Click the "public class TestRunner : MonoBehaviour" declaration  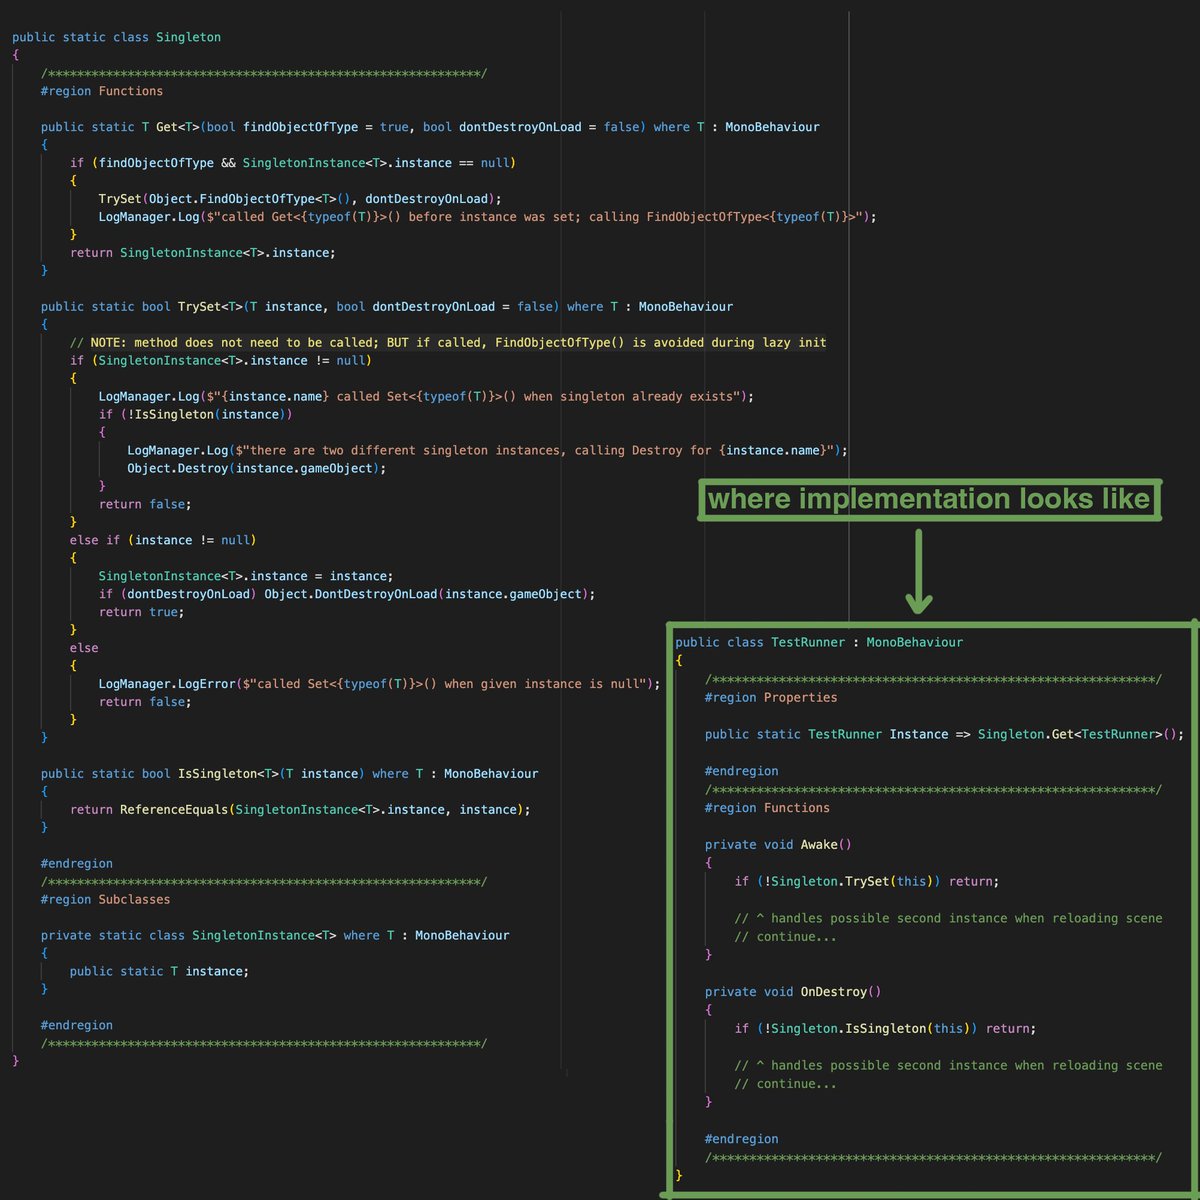click(x=819, y=643)
